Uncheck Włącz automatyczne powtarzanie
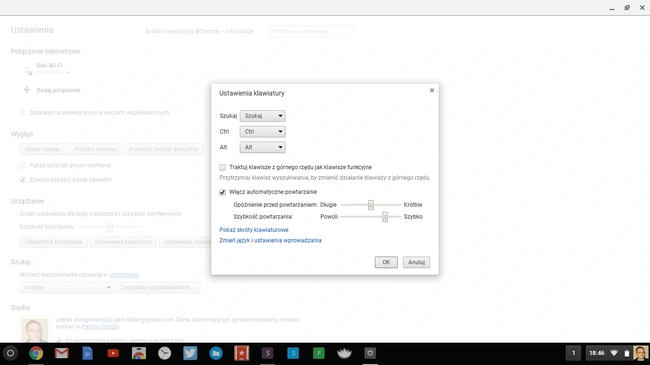The width and height of the screenshot is (650, 365). tap(223, 192)
